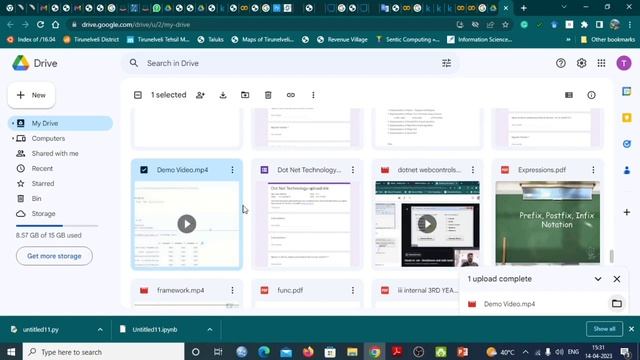
Task: Open Expressions.pdf more options menu
Action: click(593, 170)
